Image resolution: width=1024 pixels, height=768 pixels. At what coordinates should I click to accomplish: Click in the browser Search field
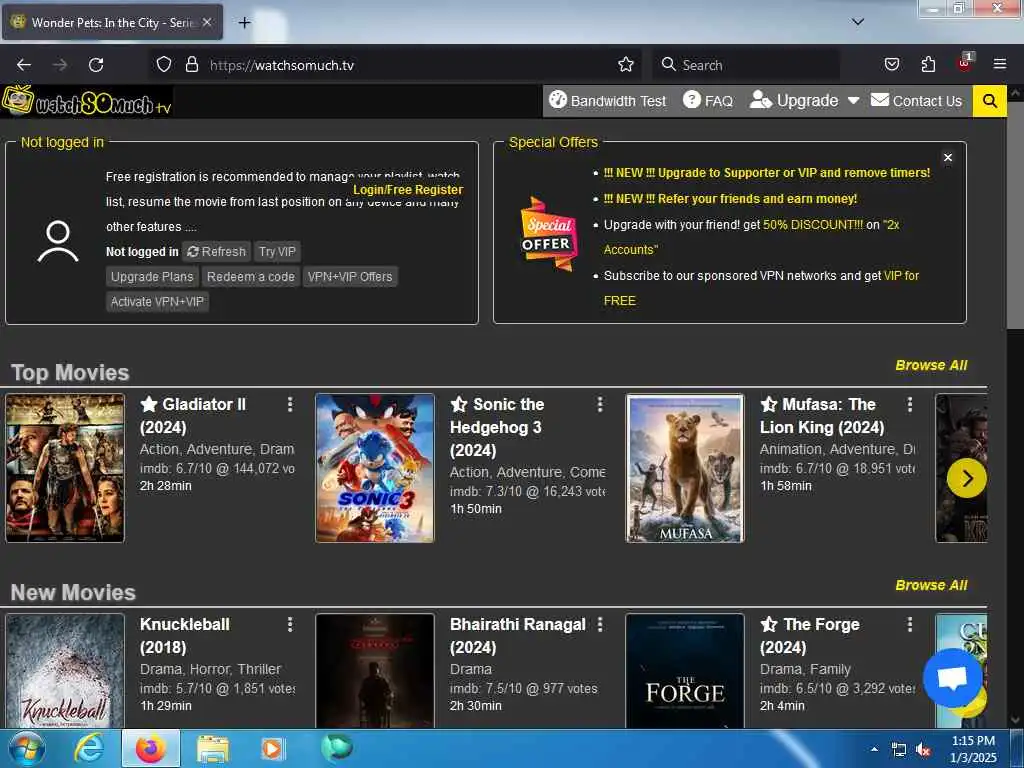(x=745, y=65)
